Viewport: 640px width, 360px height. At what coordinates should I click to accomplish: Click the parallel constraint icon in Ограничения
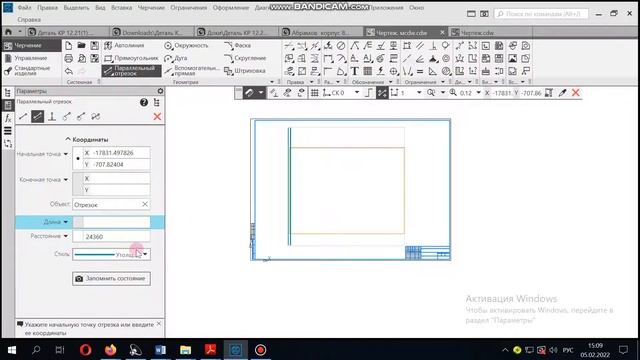[x=420, y=46]
